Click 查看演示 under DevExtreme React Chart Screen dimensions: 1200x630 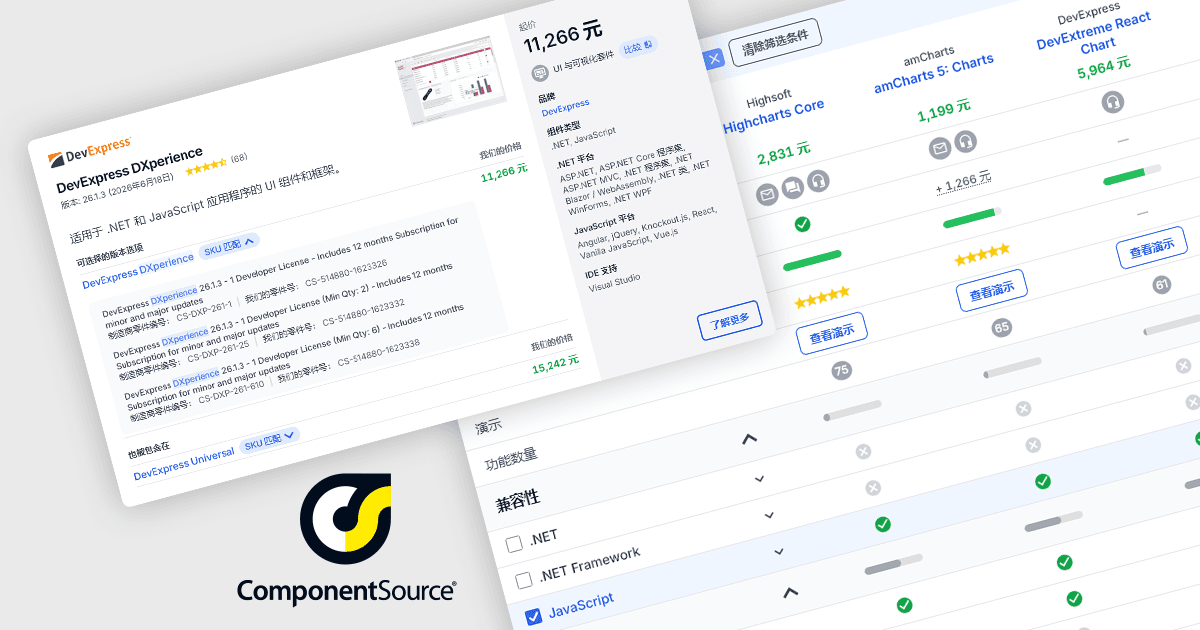(x=1151, y=248)
